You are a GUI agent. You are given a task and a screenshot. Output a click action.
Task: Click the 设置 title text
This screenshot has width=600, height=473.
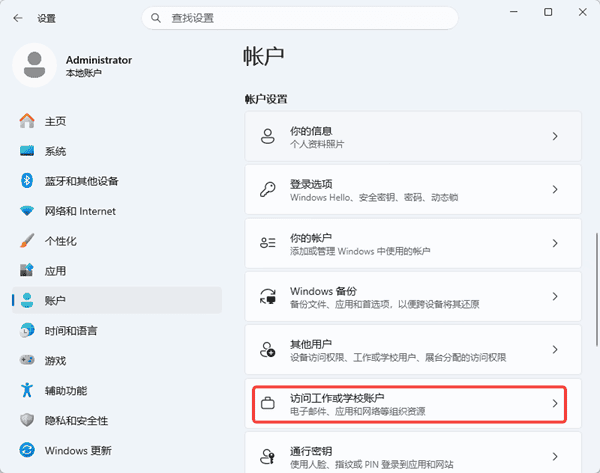click(x=46, y=18)
